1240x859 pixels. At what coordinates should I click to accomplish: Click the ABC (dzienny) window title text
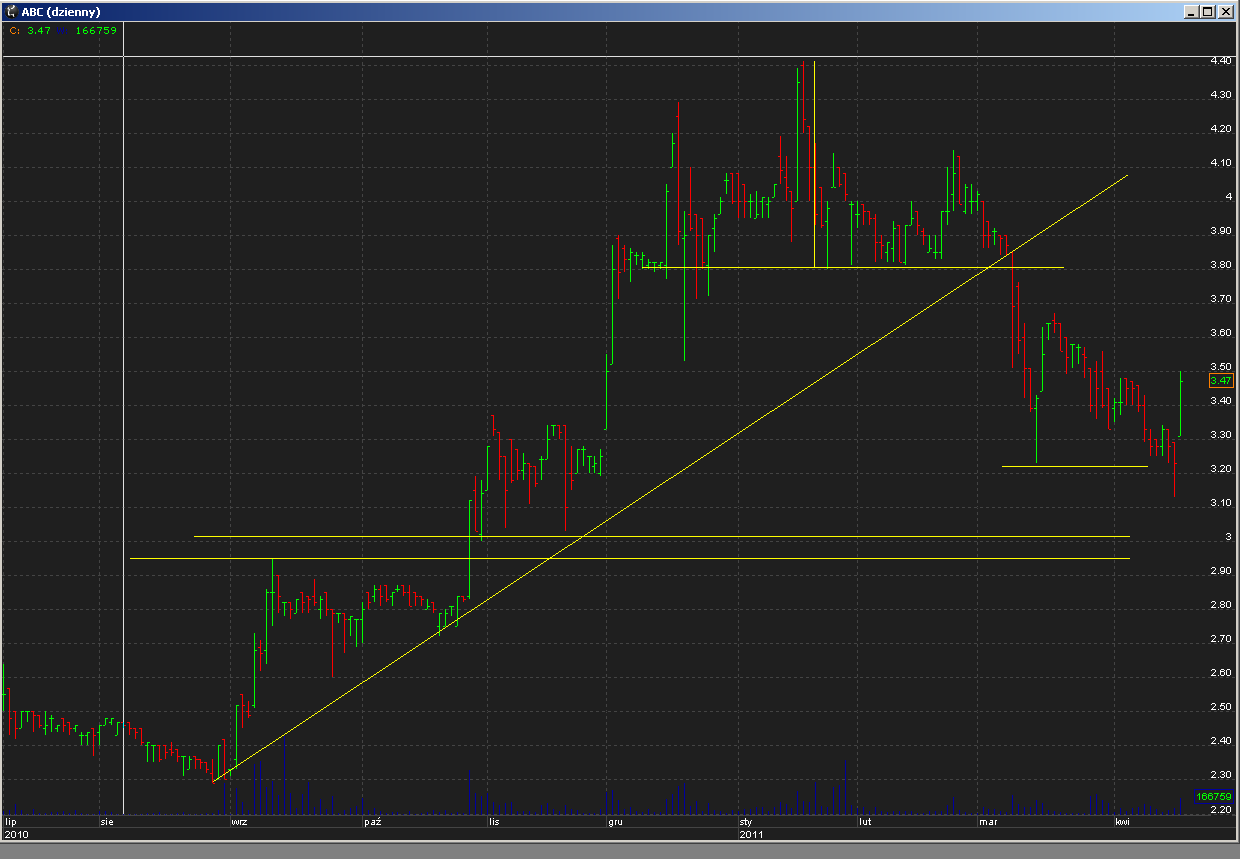coord(60,11)
